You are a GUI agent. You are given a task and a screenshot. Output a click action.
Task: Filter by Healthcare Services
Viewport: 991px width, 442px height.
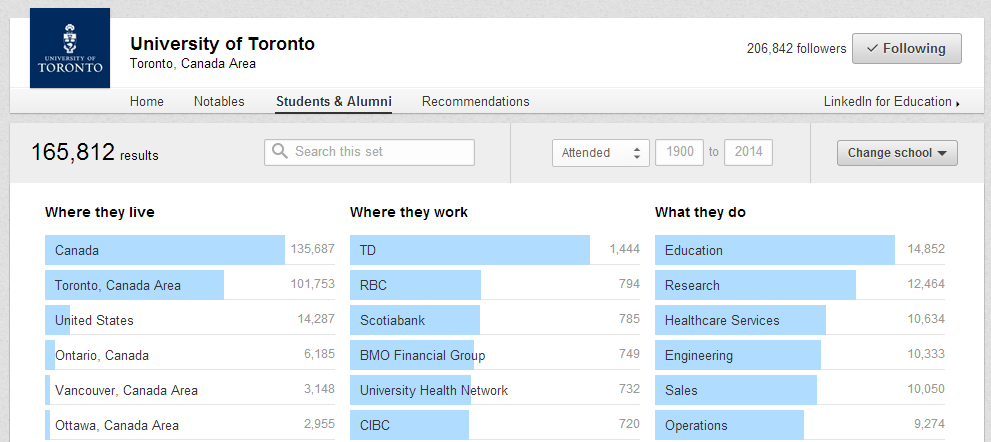click(x=721, y=320)
